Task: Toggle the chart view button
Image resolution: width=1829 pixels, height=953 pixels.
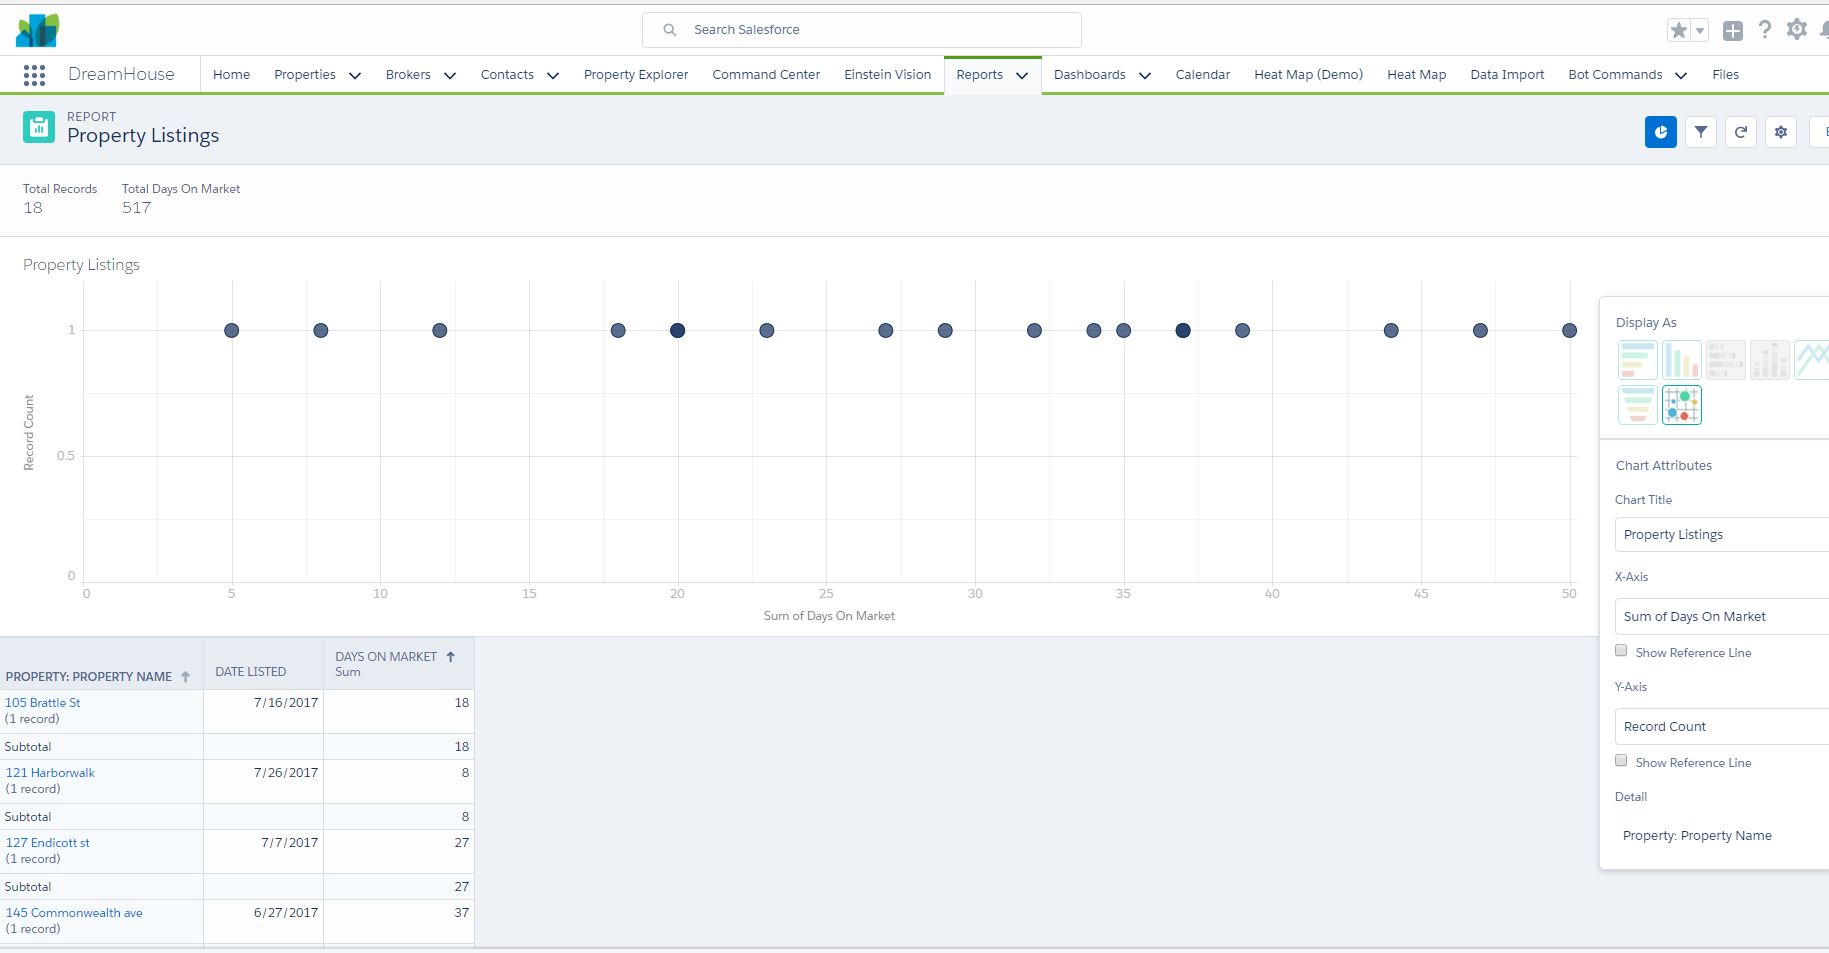Action: pyautogui.click(x=1660, y=132)
